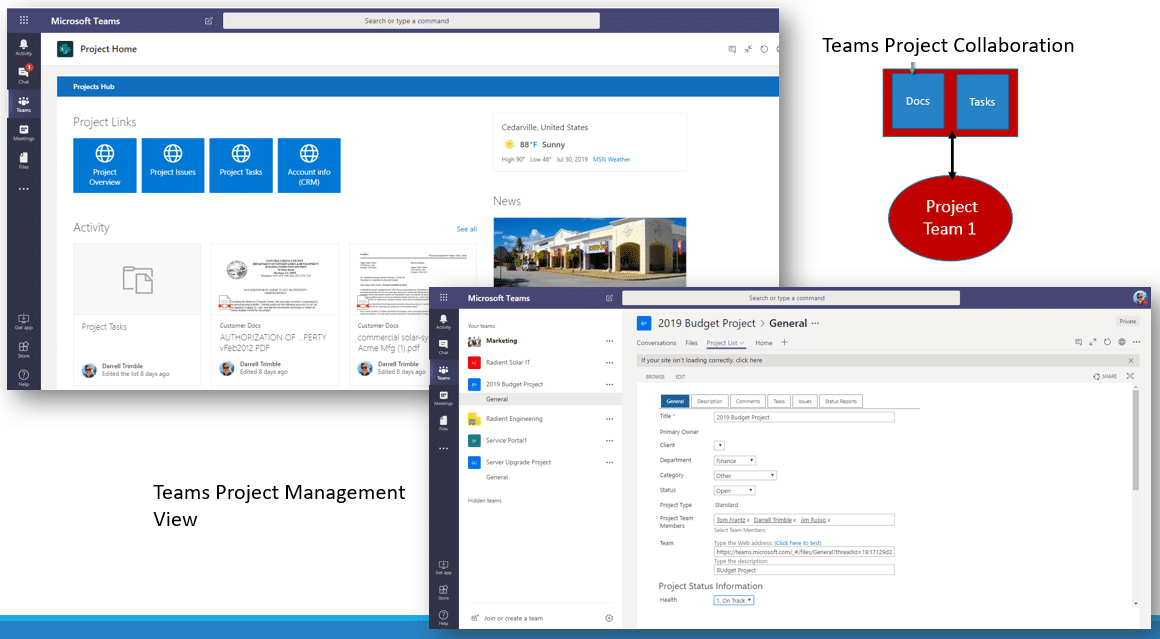
Task: Dismiss the site loading notification banner
Action: [x=1131, y=360]
